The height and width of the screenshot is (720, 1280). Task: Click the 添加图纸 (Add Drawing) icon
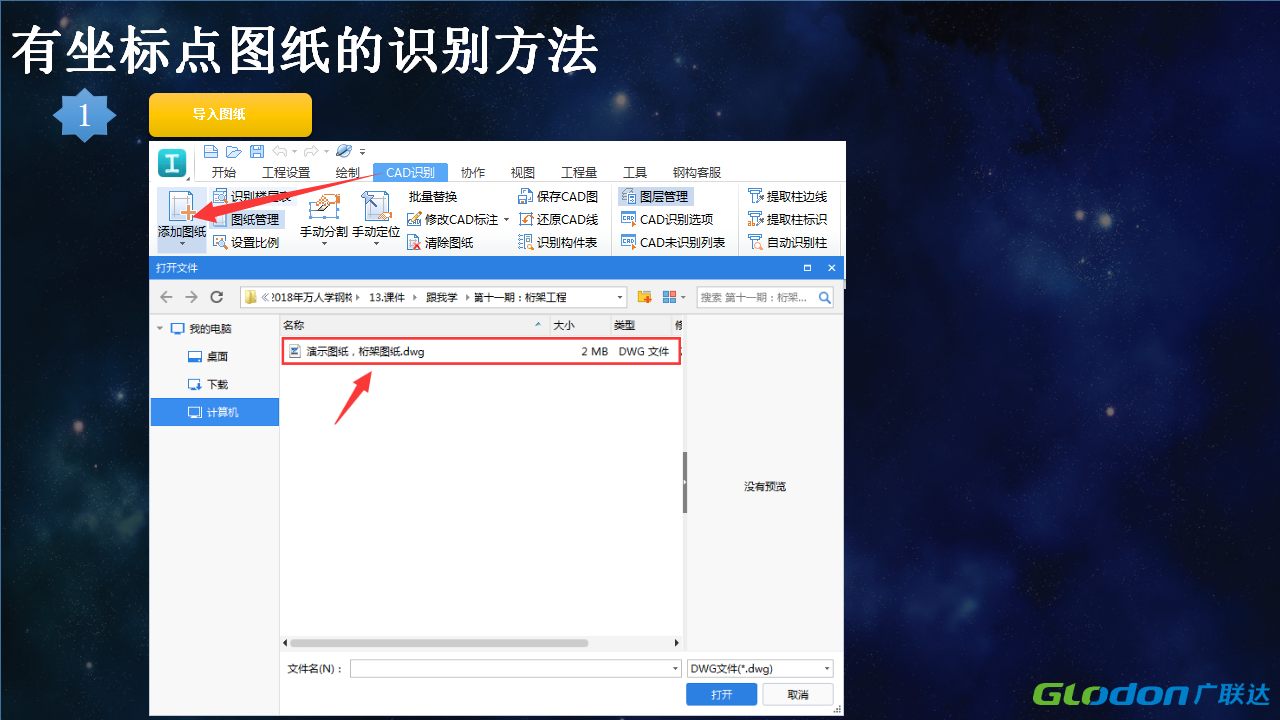tap(181, 205)
